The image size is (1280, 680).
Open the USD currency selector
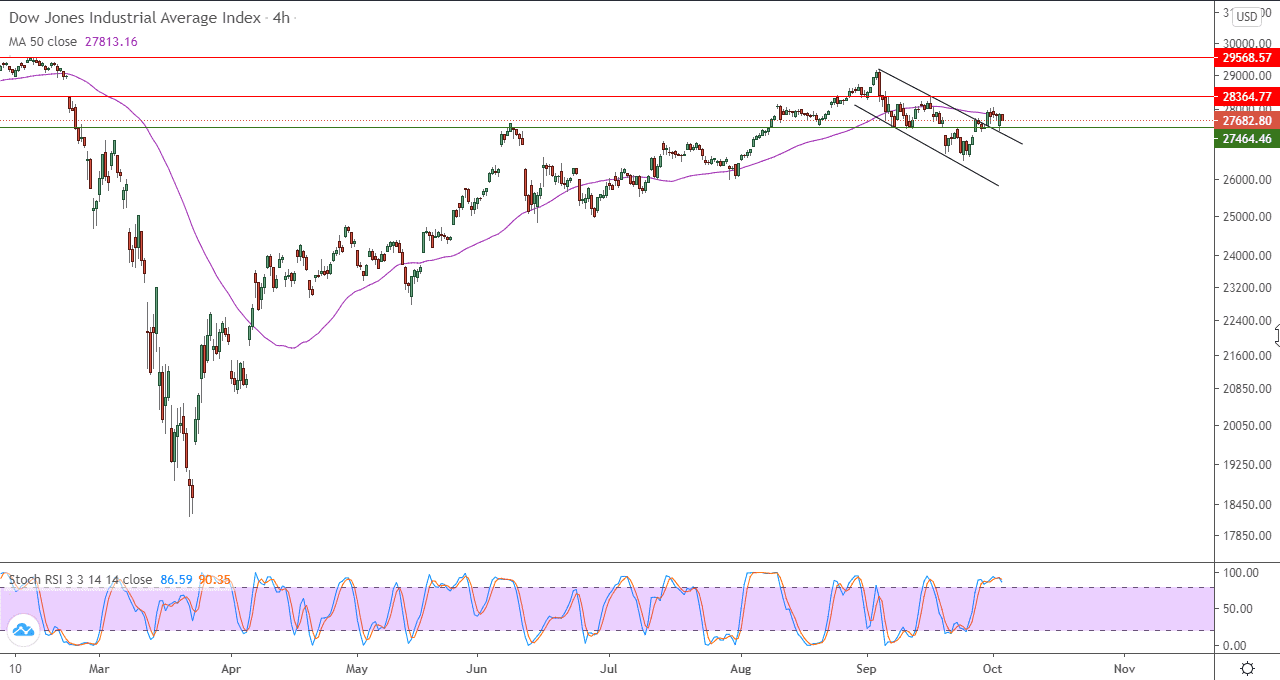[x=1247, y=16]
